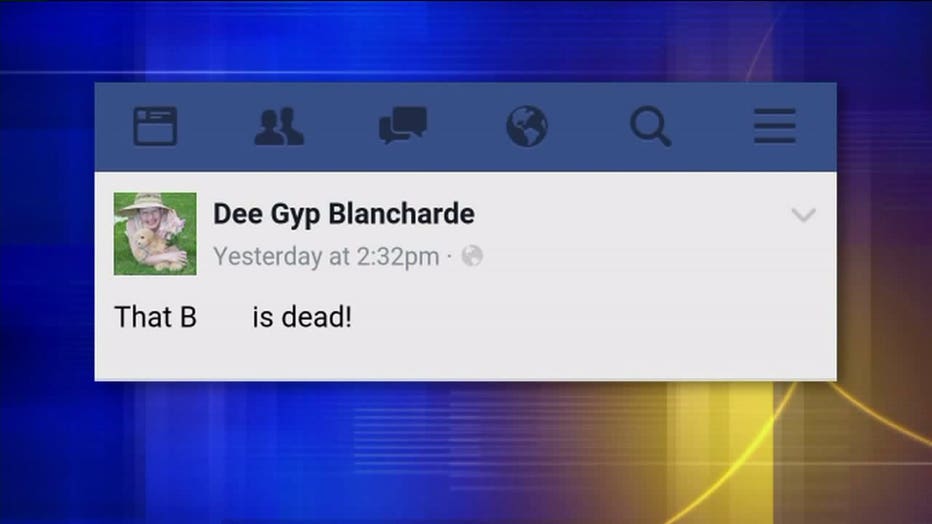The height and width of the screenshot is (524, 932).
Task: Open the News Feed icon
Action: [155, 126]
